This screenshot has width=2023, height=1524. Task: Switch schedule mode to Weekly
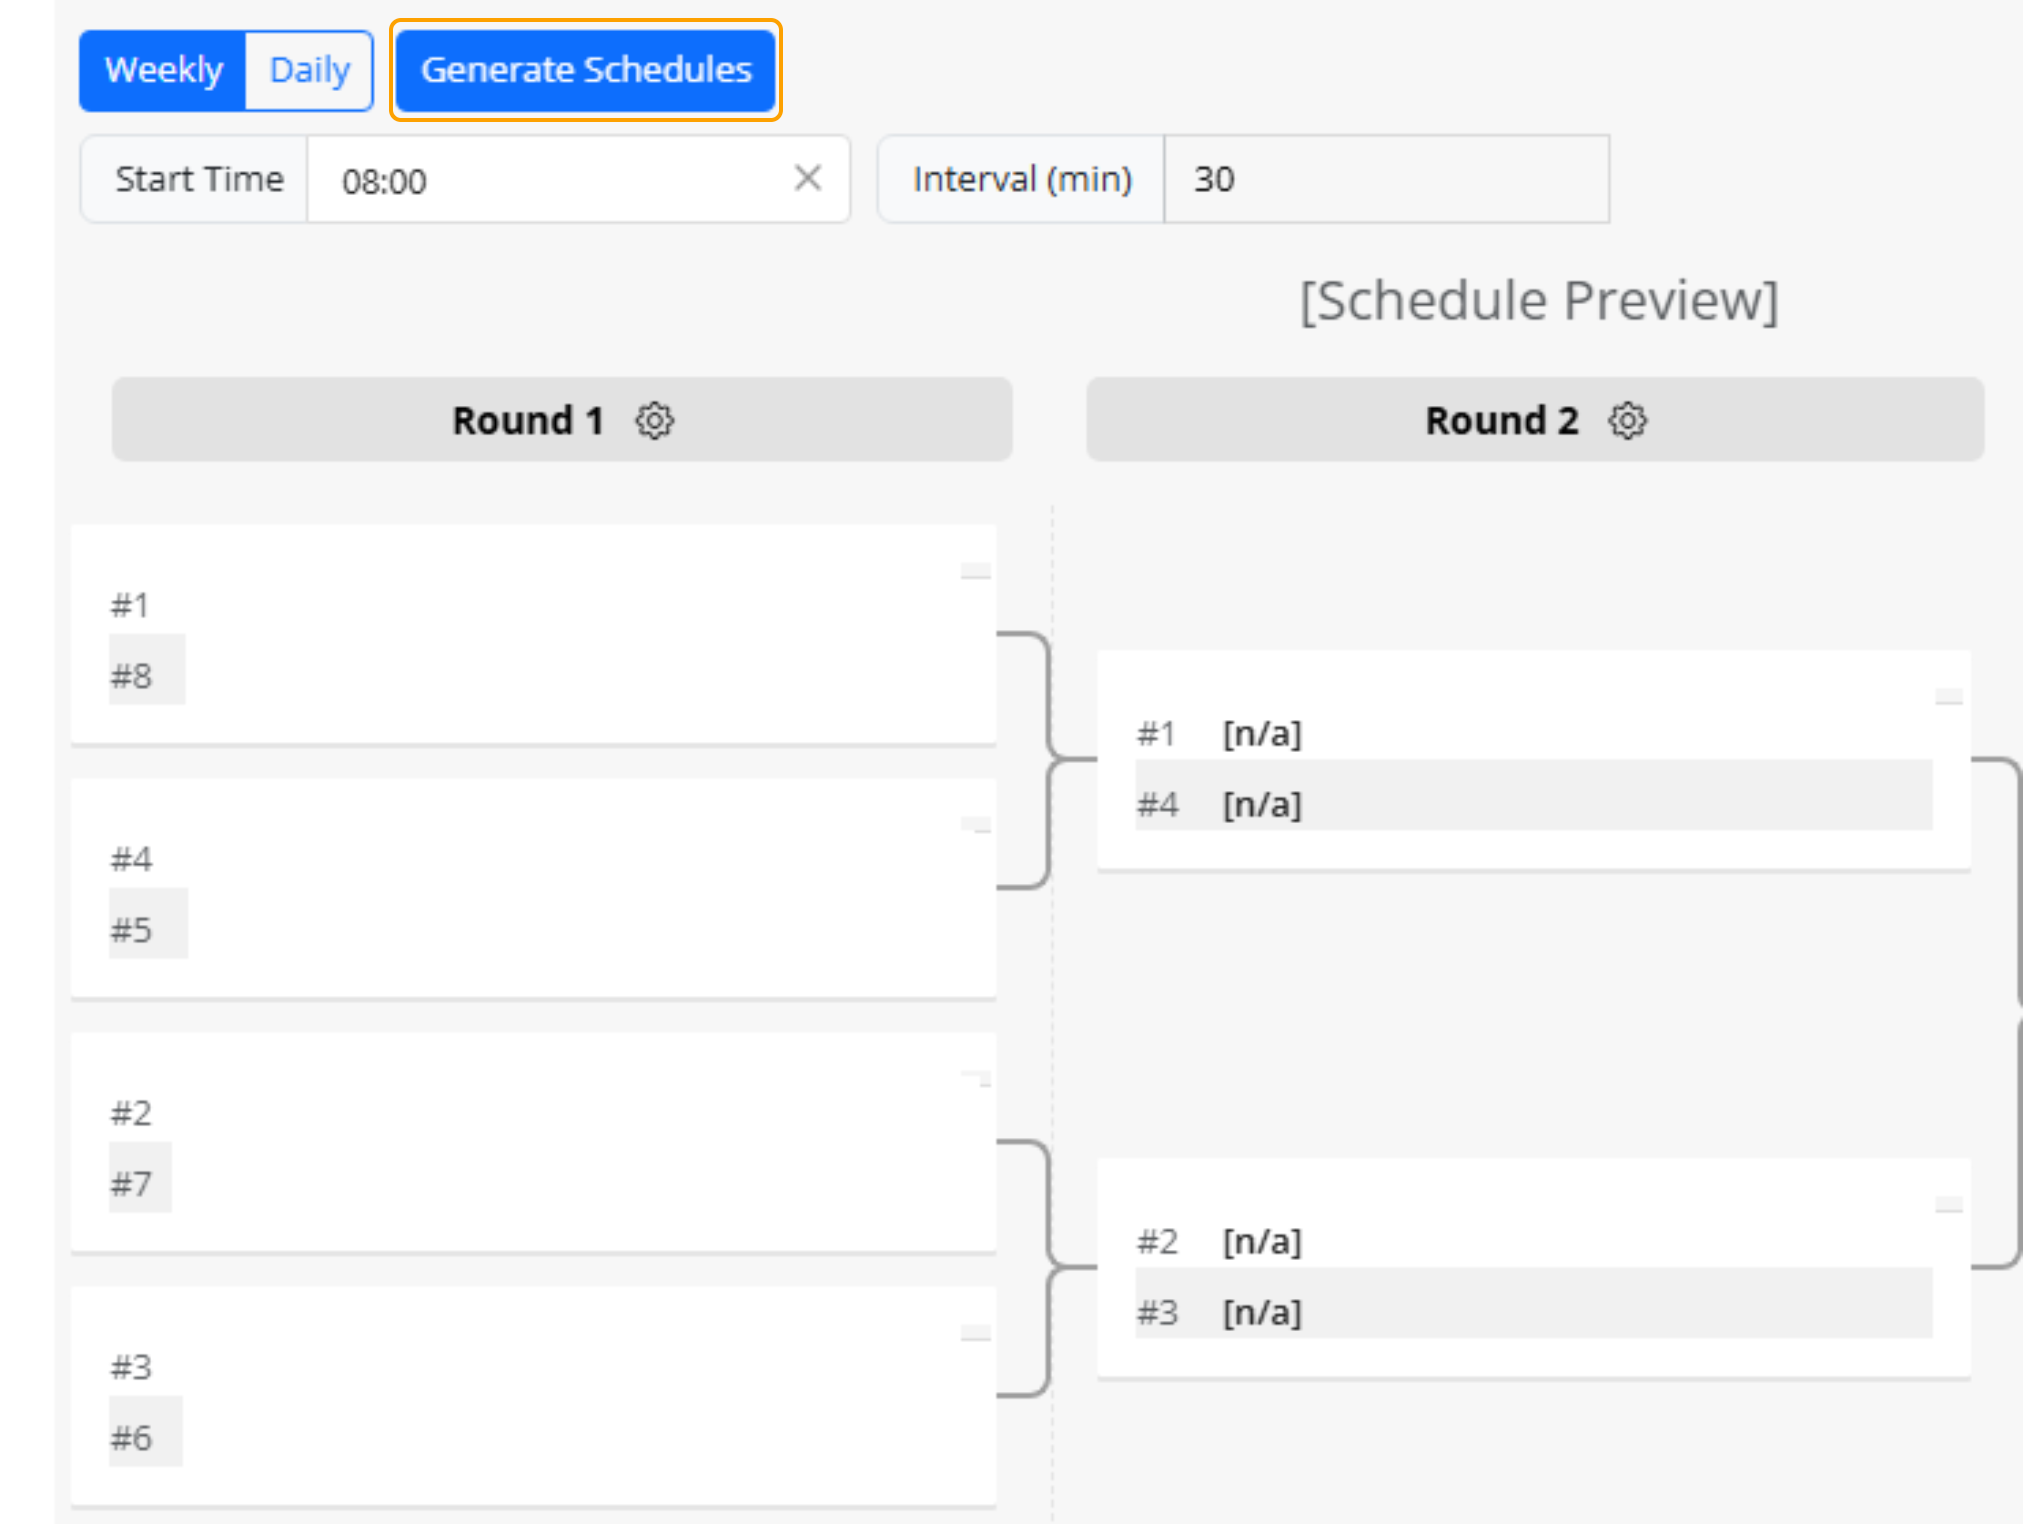[x=163, y=70]
